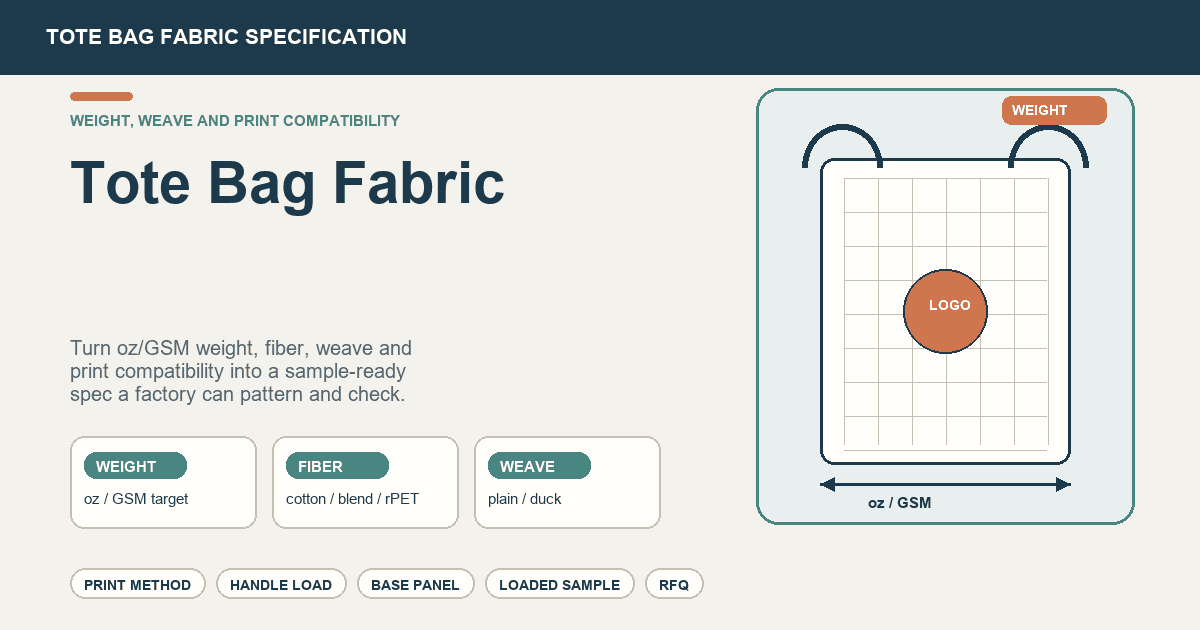The height and width of the screenshot is (630, 1200).
Task: Click the oz / GSM width arrow
Action: (945, 485)
